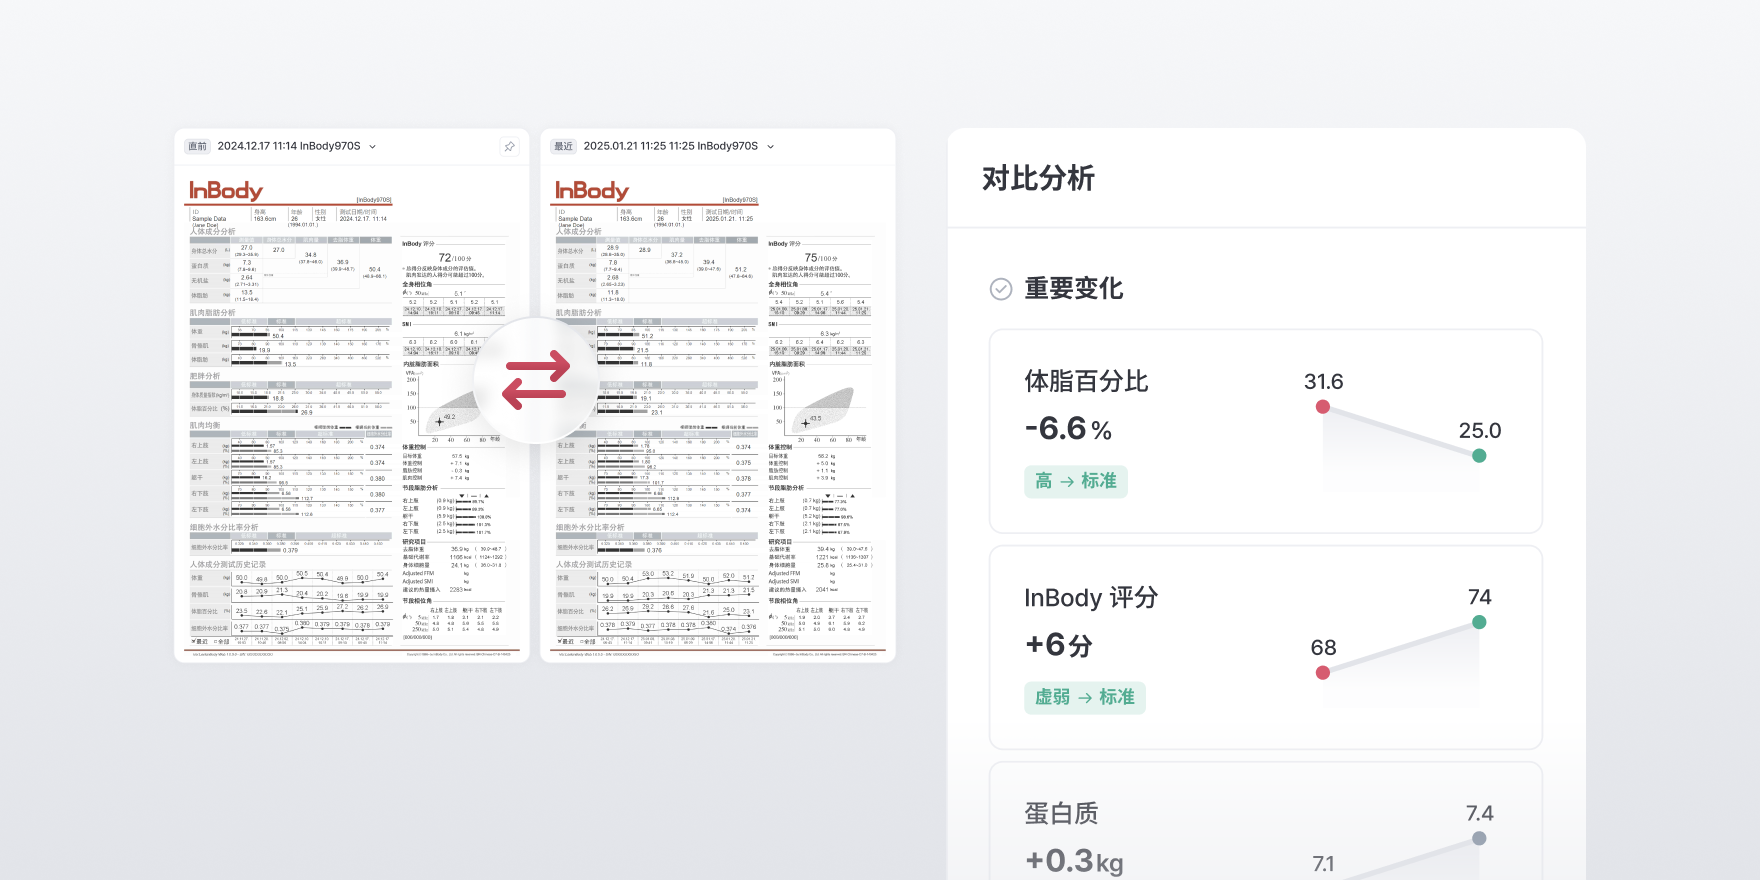1760x880 pixels.
Task: Expand the 2024.12.17 11:14 report dropdown
Action: [373, 147]
